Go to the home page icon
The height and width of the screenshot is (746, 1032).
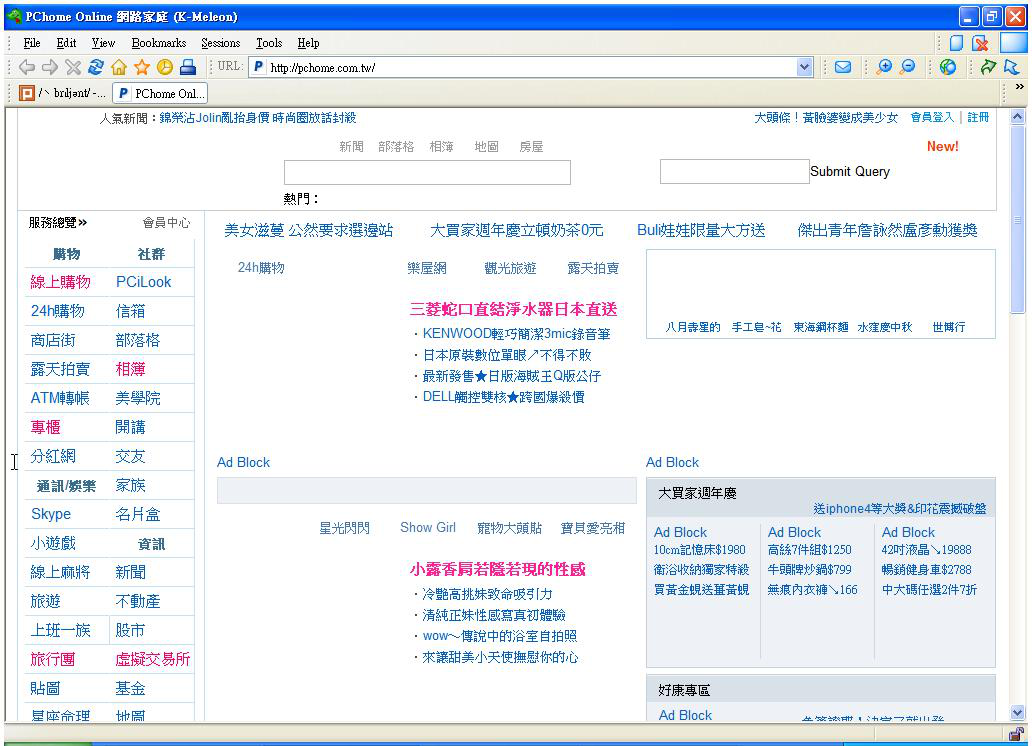click(x=119, y=68)
